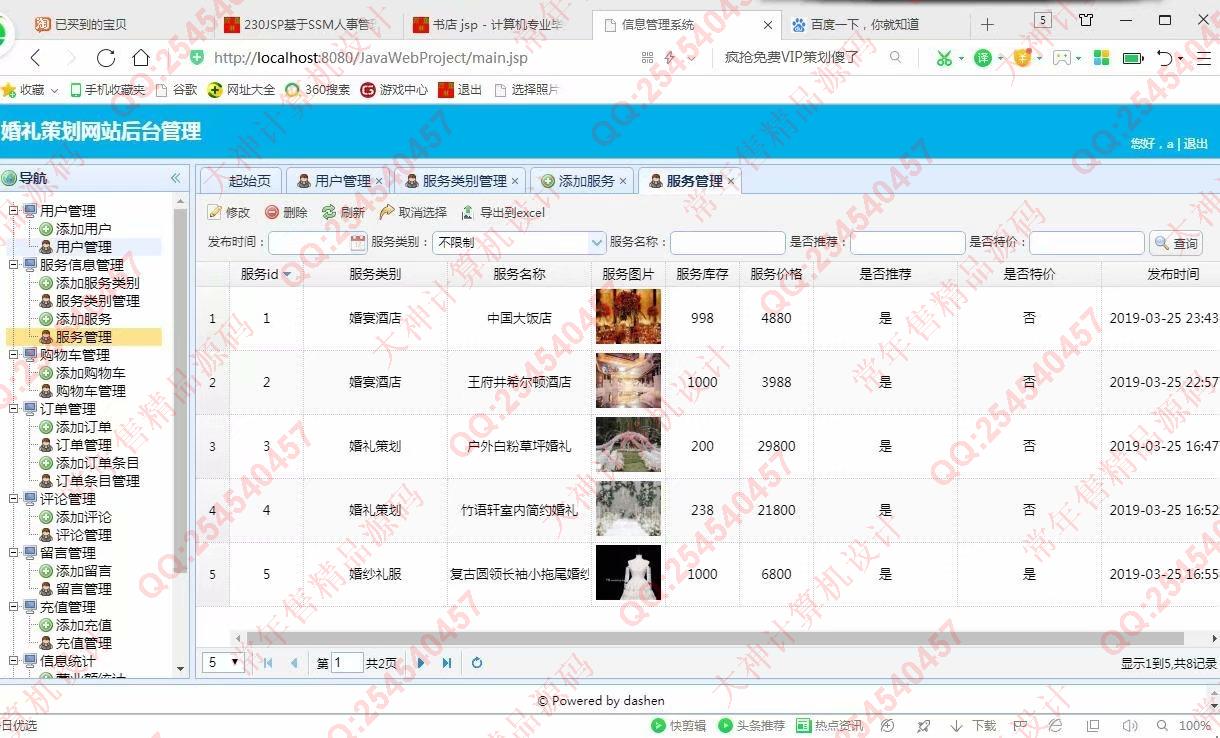Click the 服务名称 input field

pos(728,243)
